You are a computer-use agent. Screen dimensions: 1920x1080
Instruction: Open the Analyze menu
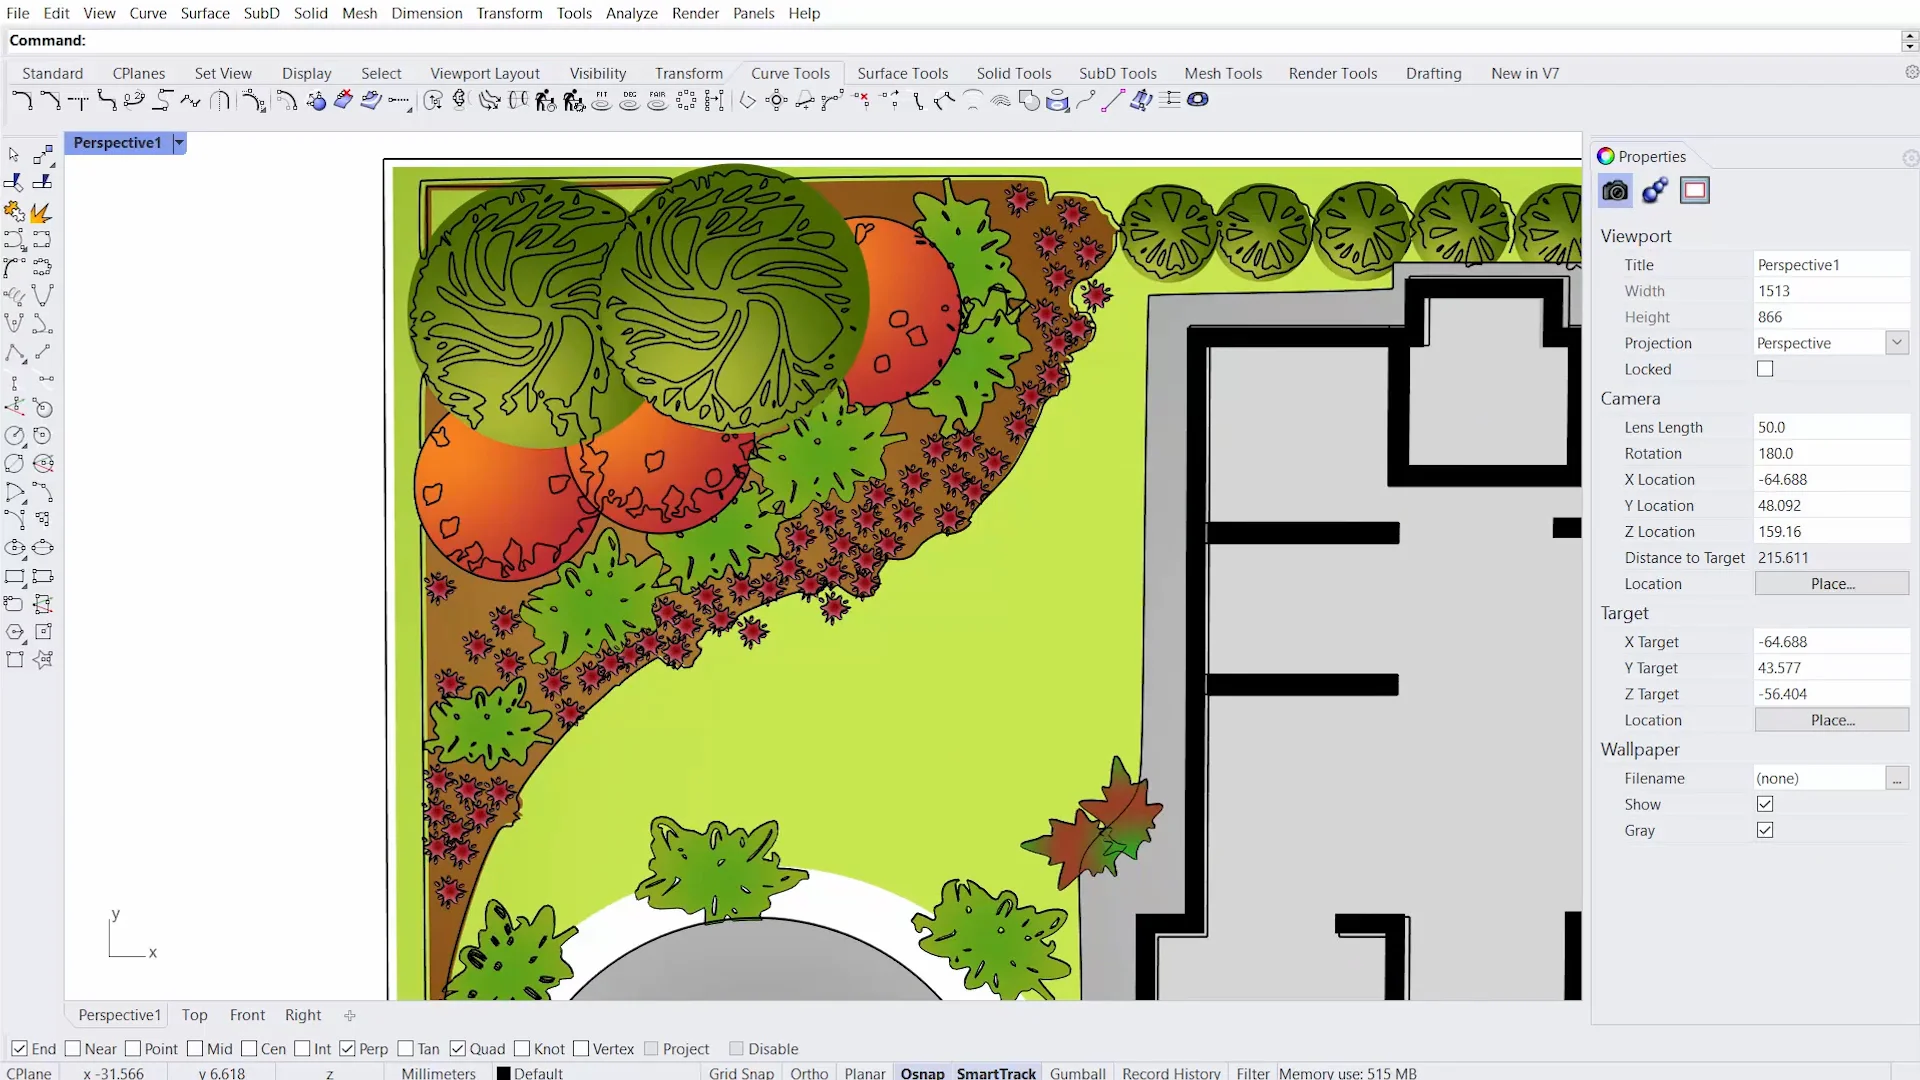631,13
